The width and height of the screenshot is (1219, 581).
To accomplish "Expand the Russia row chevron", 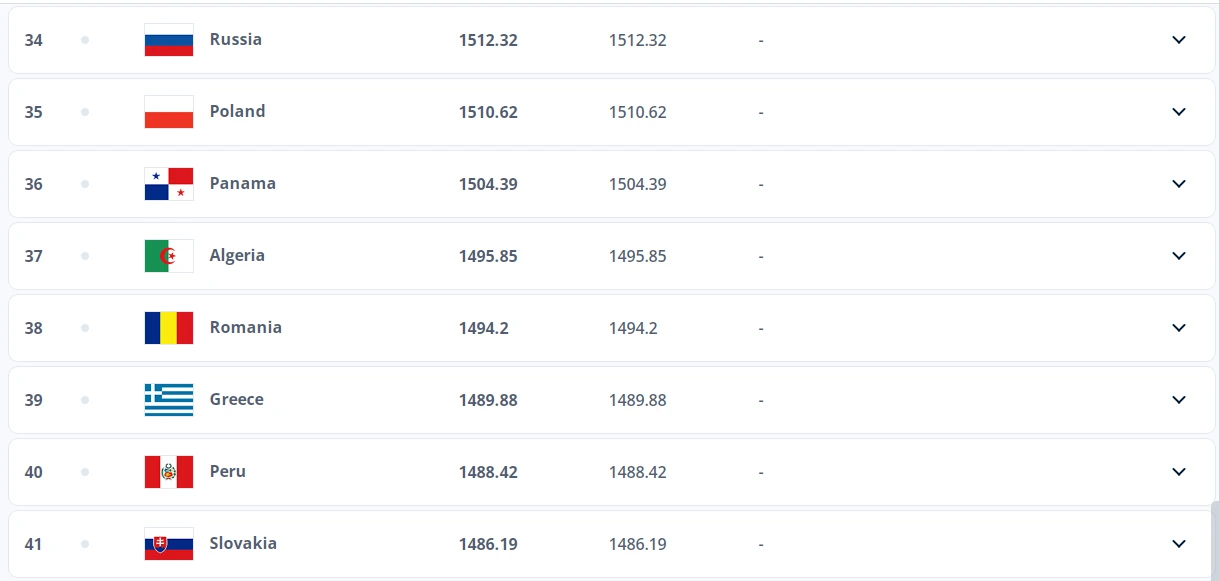I will (1179, 40).
